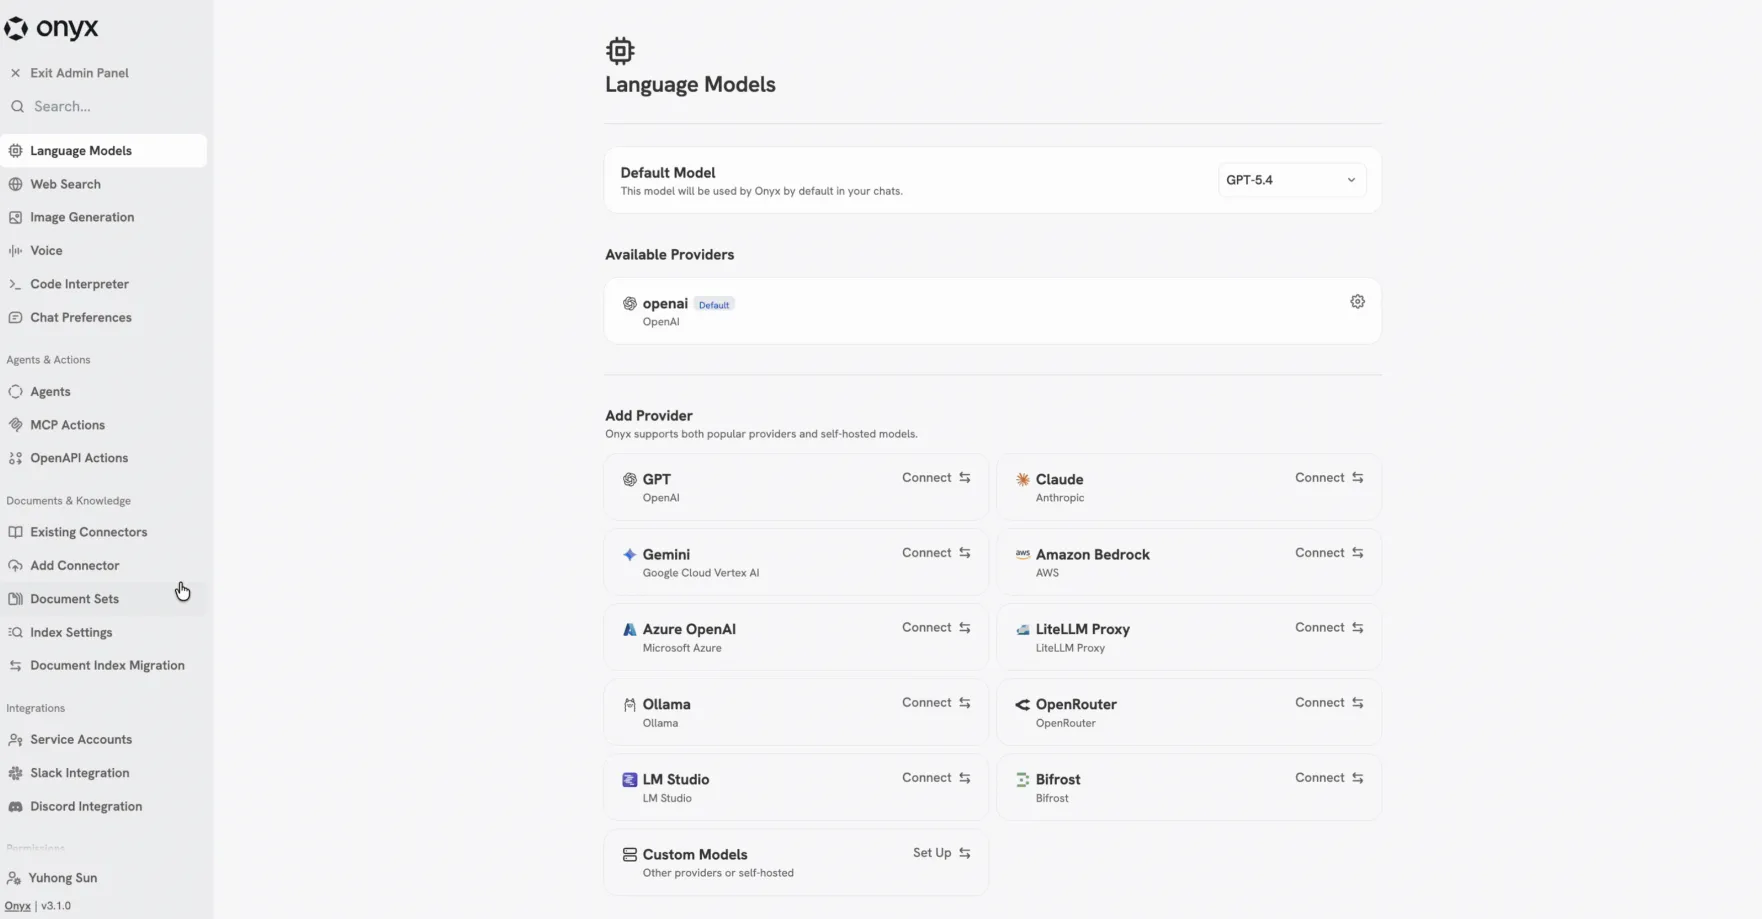Click the Code Interpreter icon
Image resolution: width=1762 pixels, height=919 pixels.
tap(16, 284)
